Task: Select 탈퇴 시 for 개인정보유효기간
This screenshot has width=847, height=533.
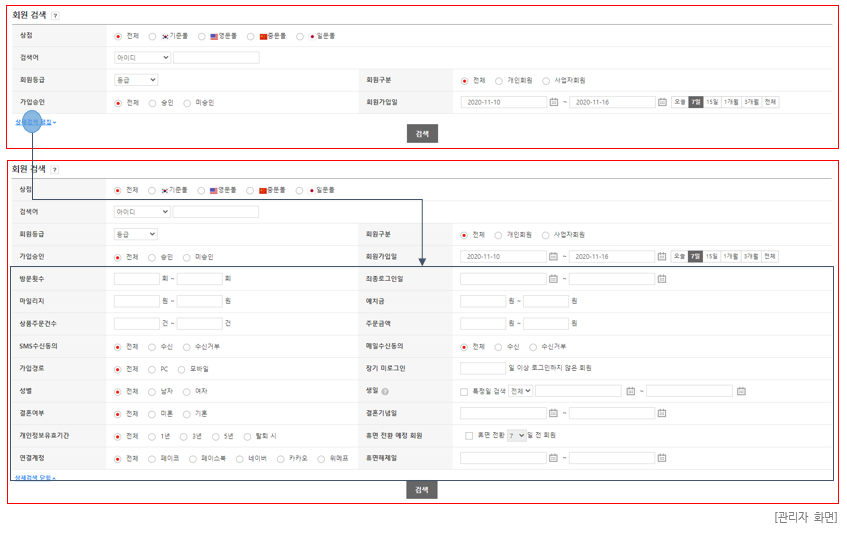Action: tap(247, 437)
